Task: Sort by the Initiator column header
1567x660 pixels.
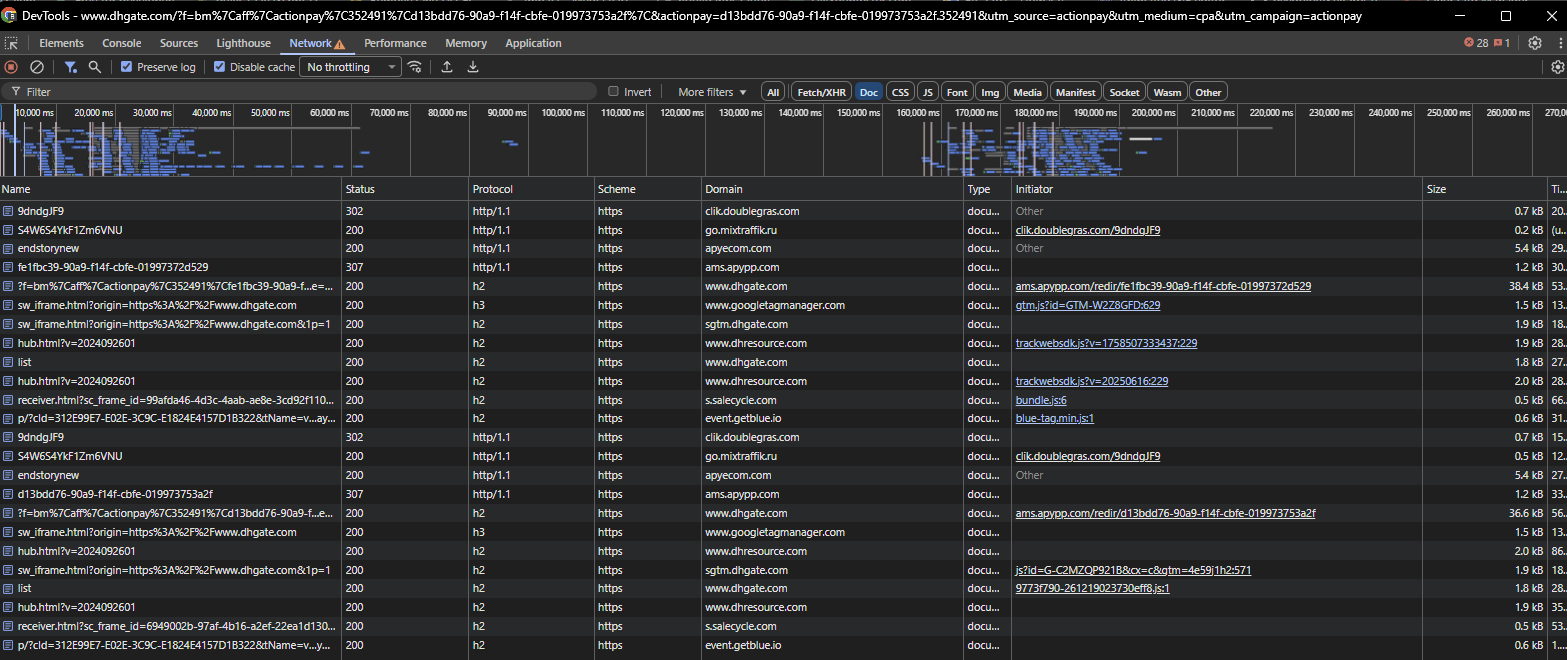Action: [1217, 189]
